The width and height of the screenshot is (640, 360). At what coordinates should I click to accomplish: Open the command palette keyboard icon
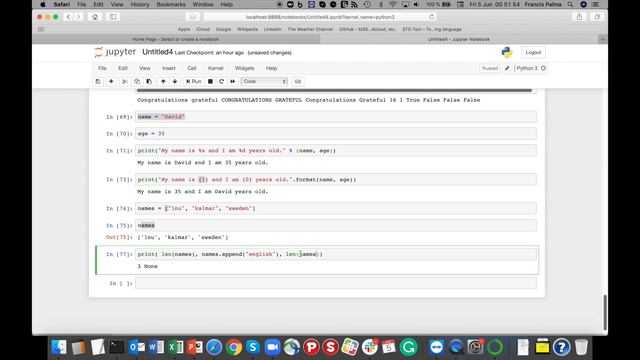click(298, 82)
